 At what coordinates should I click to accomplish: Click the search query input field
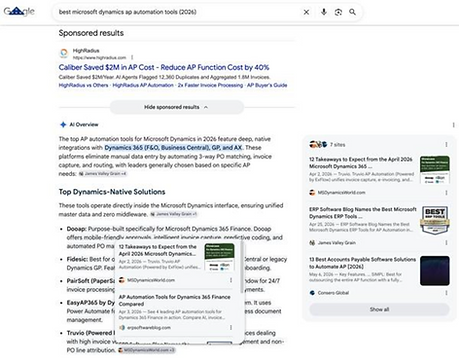pyautogui.click(x=177, y=12)
